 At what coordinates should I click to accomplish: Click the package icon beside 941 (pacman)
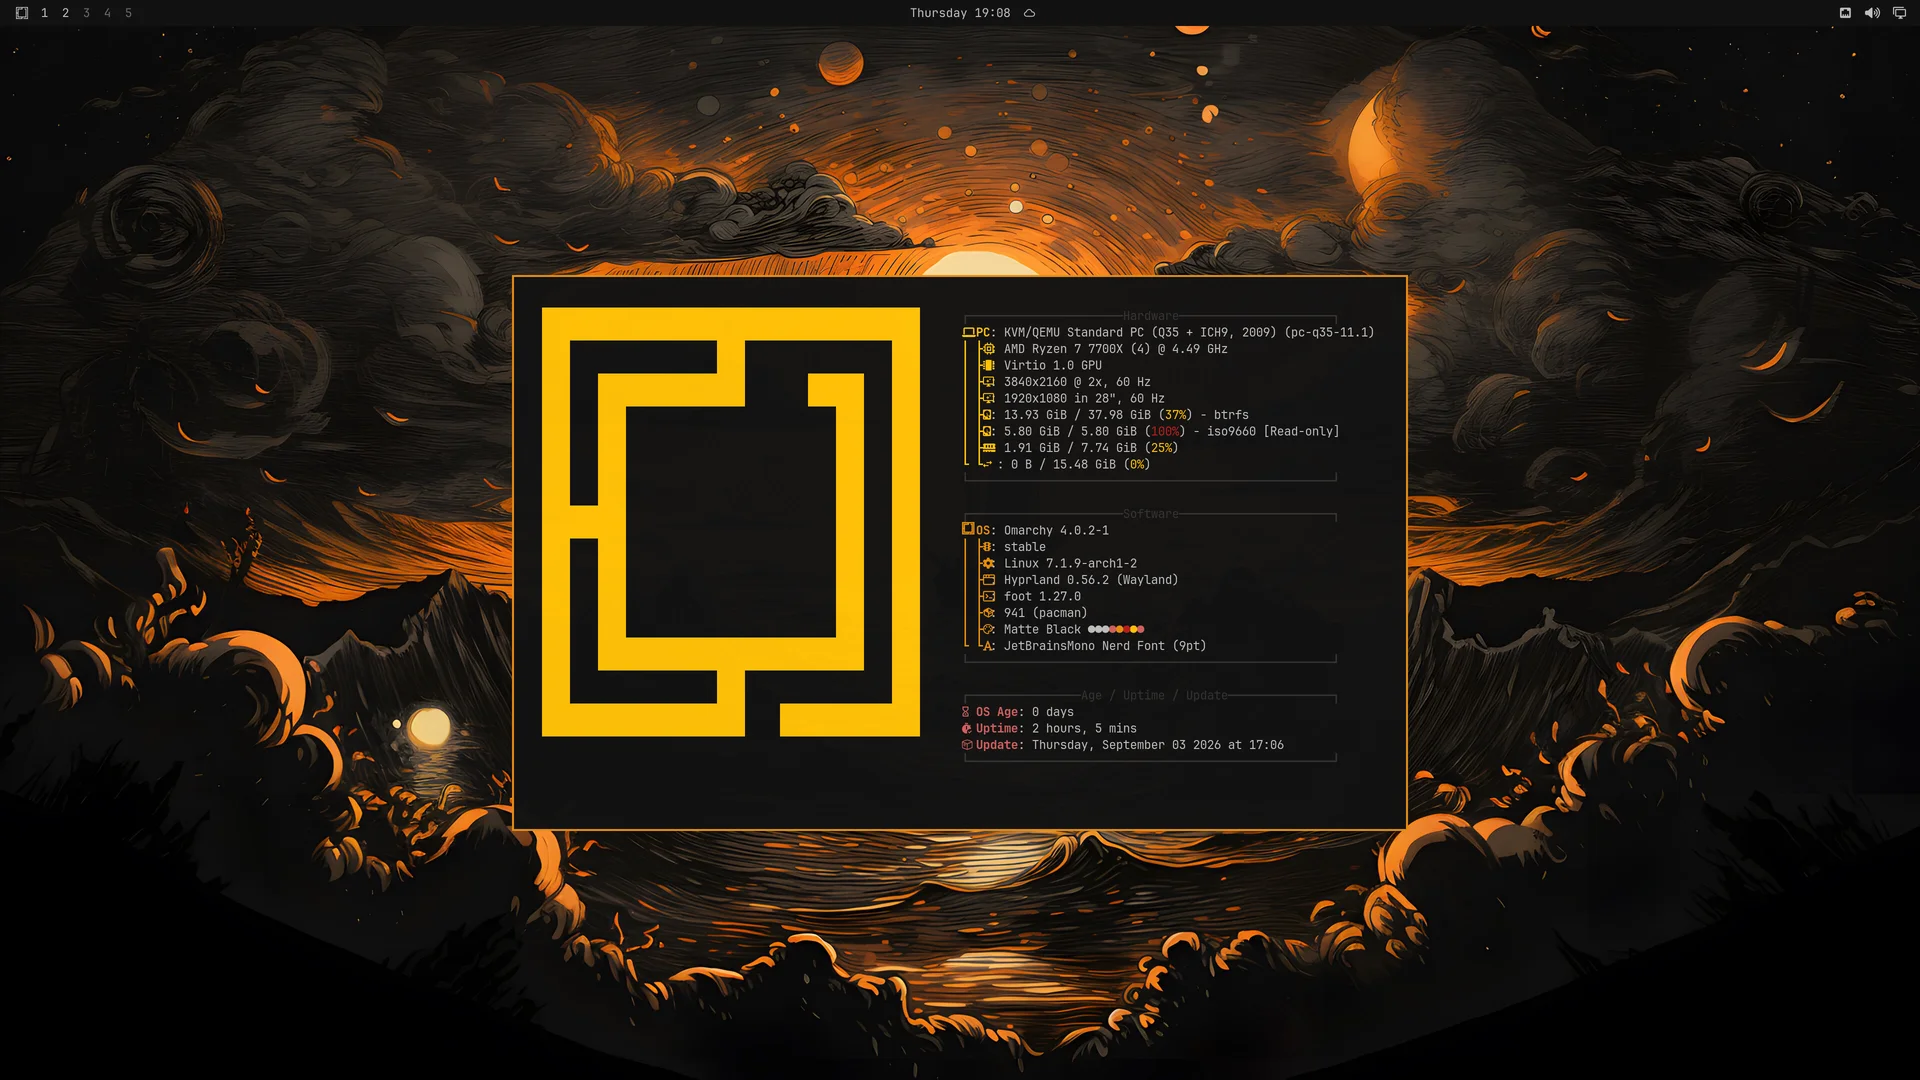[x=988, y=613]
